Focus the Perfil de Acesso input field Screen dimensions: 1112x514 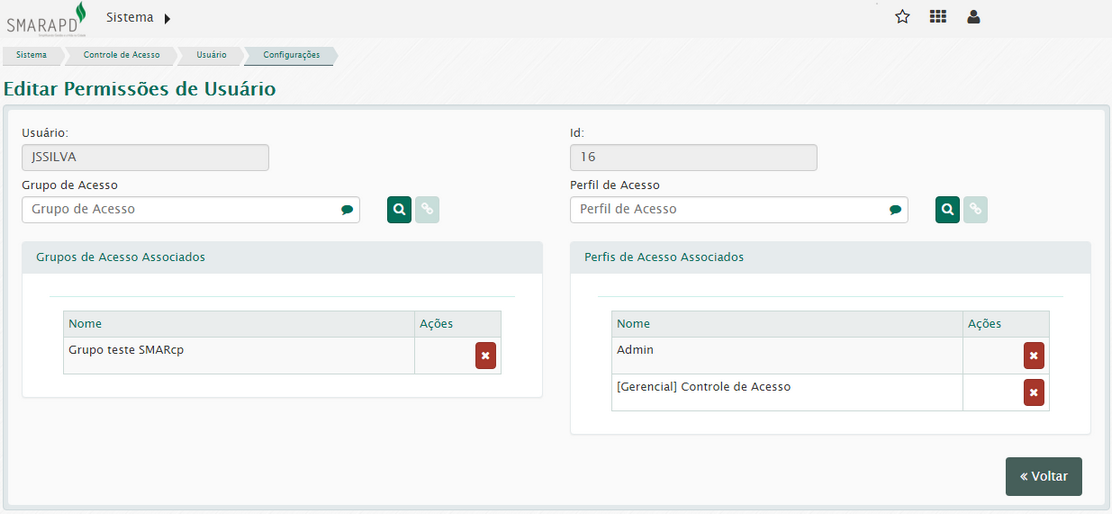pyautogui.click(x=728, y=210)
